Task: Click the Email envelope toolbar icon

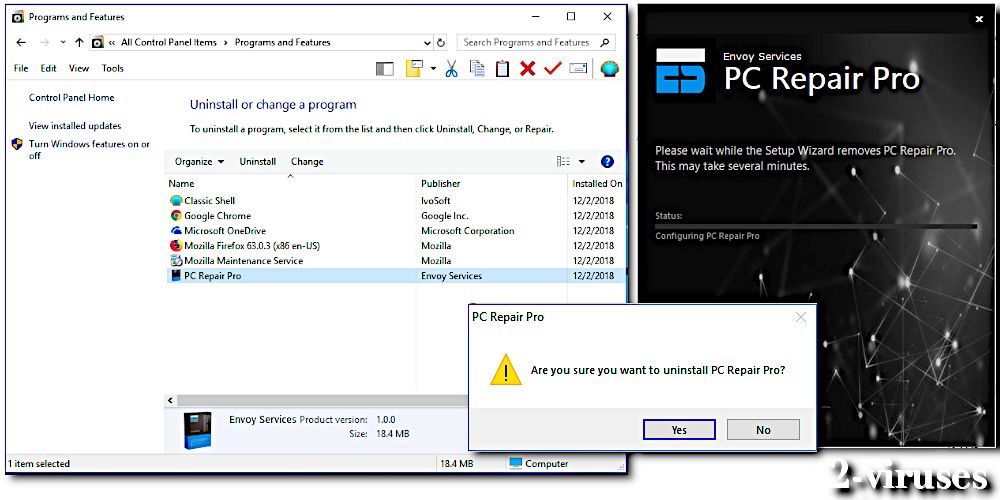Action: coord(578,68)
